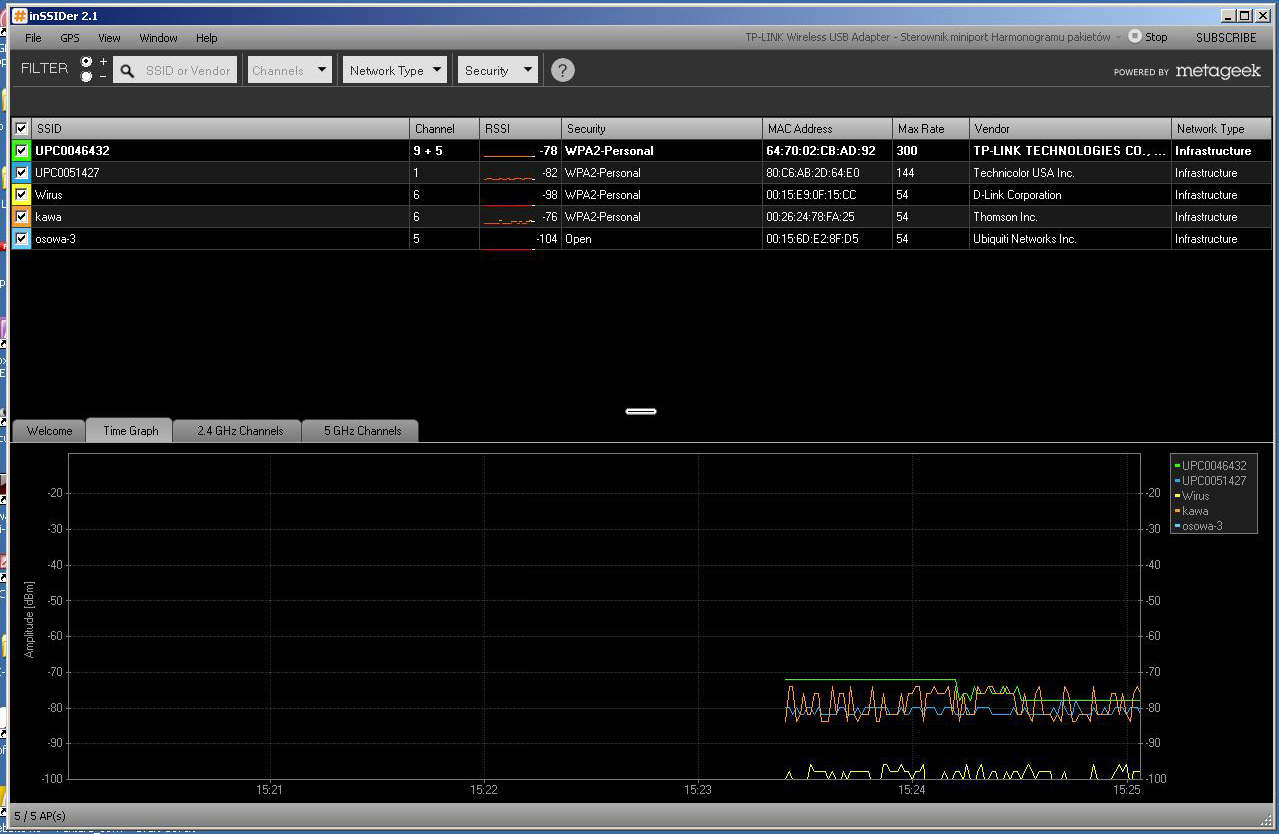Click MAC address 00:26:24:78:FA:25
Screen dimensions: 1279x834
[x=810, y=217]
